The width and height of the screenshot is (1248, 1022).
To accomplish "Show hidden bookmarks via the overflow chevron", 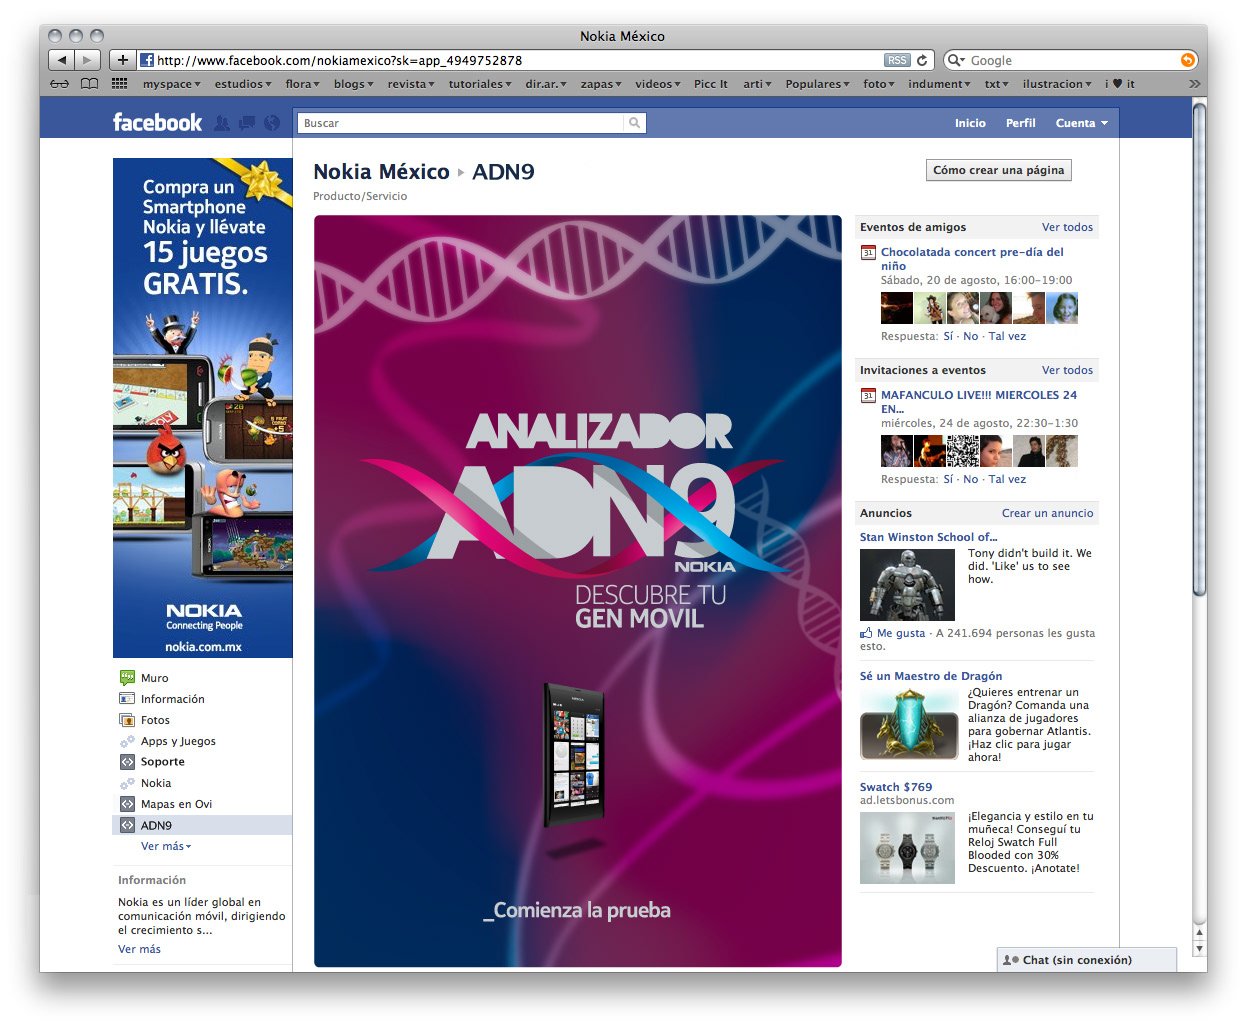I will (x=1194, y=84).
